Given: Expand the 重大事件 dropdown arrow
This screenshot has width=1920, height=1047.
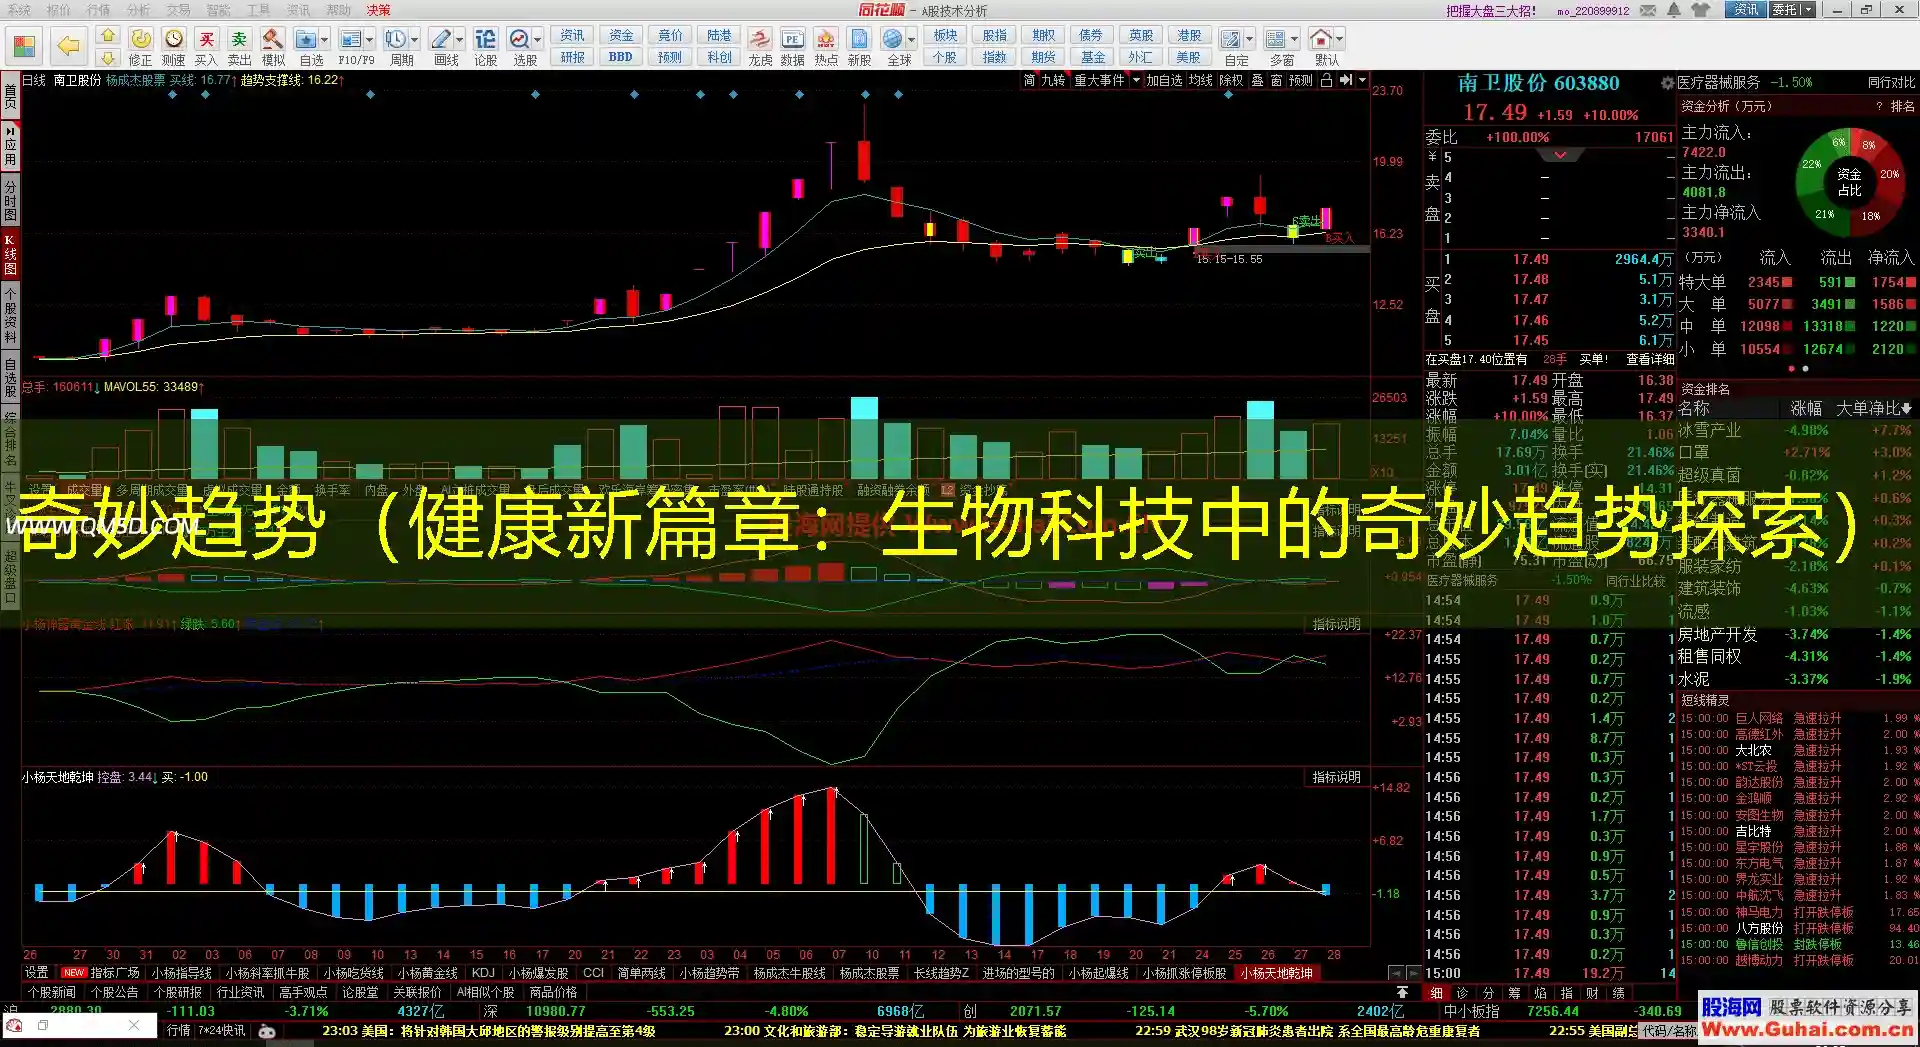Looking at the screenshot, I should coord(1135,80).
